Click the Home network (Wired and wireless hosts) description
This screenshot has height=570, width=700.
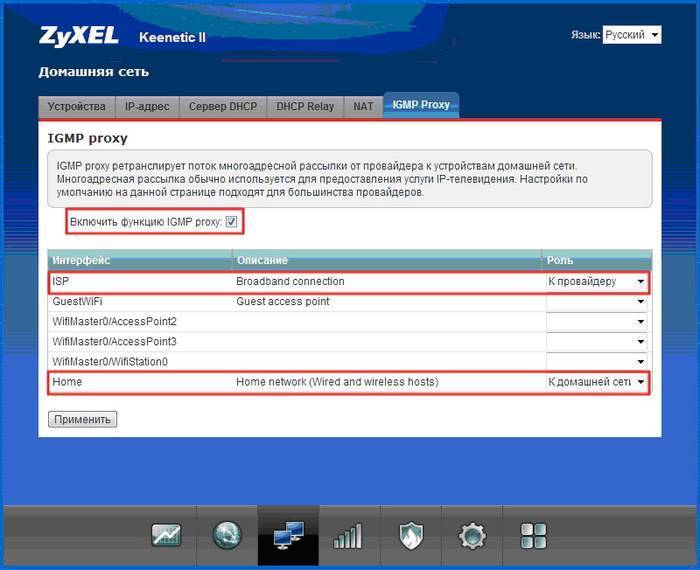(x=337, y=382)
